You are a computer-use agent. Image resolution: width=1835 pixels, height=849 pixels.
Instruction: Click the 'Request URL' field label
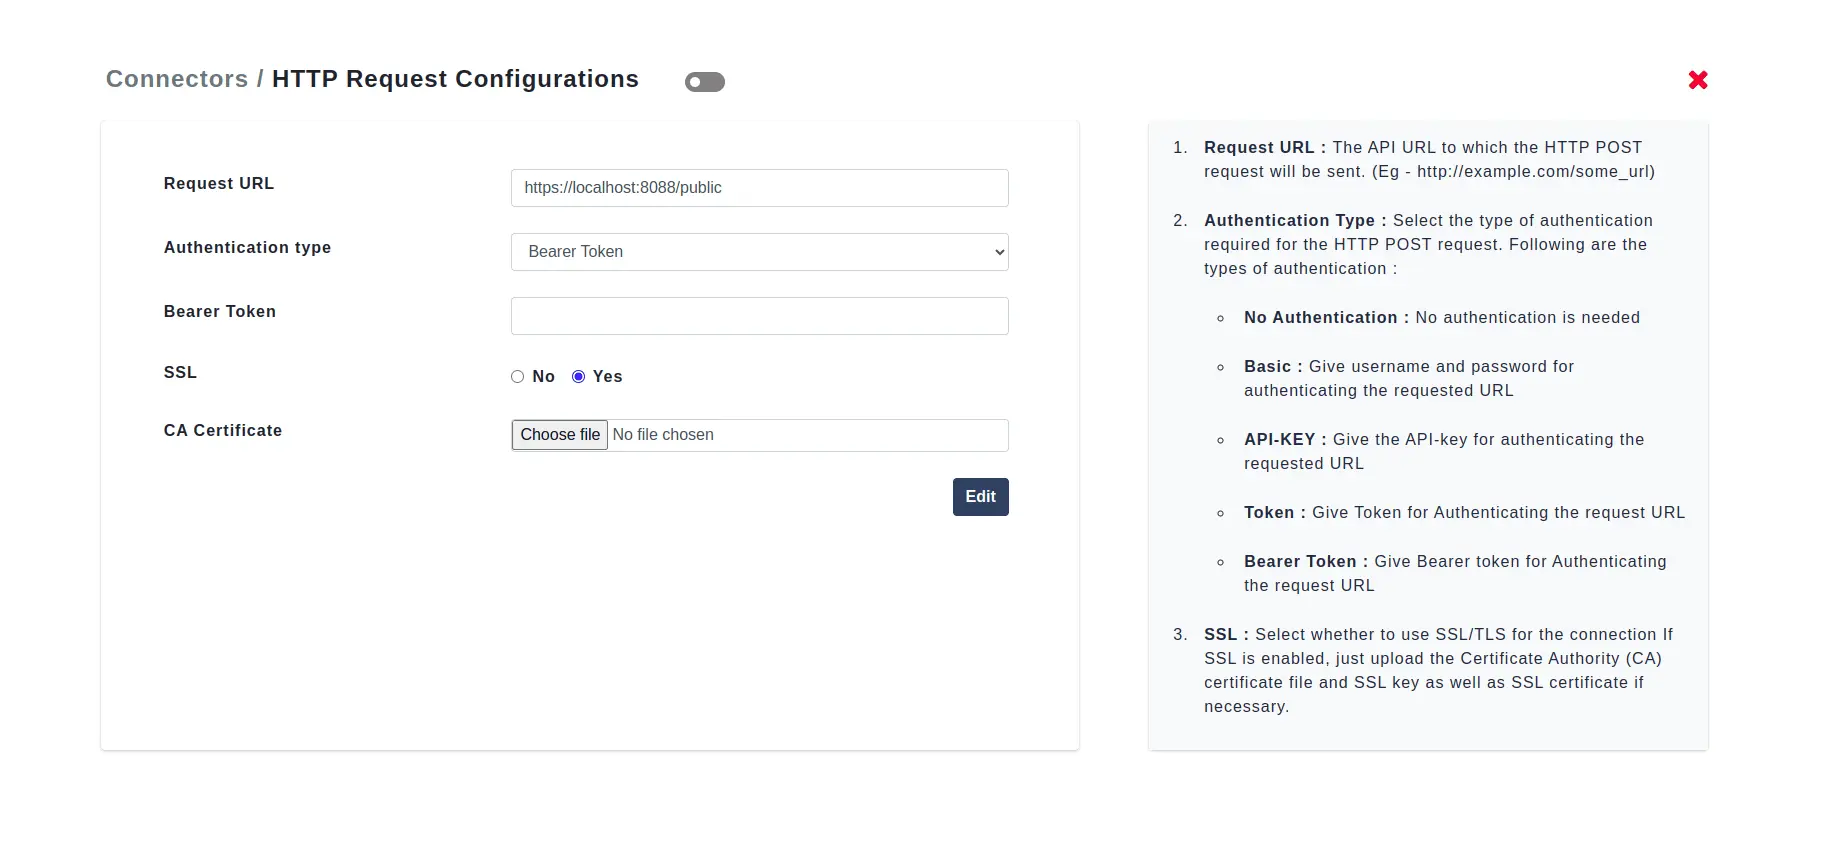click(x=219, y=184)
